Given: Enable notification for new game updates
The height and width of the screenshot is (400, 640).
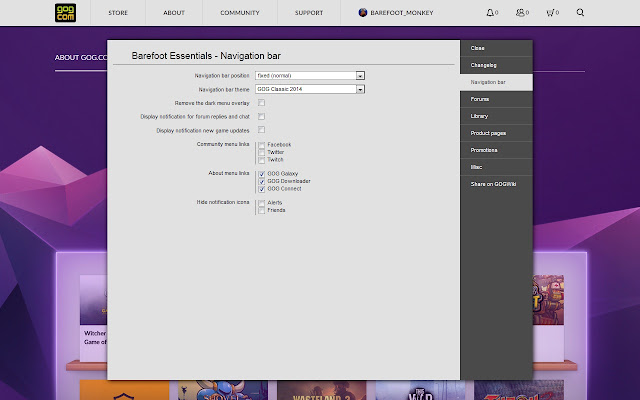Looking at the screenshot, I should (261, 130).
